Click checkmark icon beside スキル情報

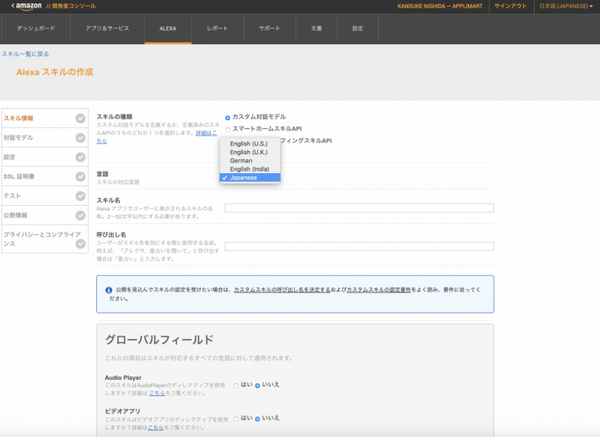point(80,118)
